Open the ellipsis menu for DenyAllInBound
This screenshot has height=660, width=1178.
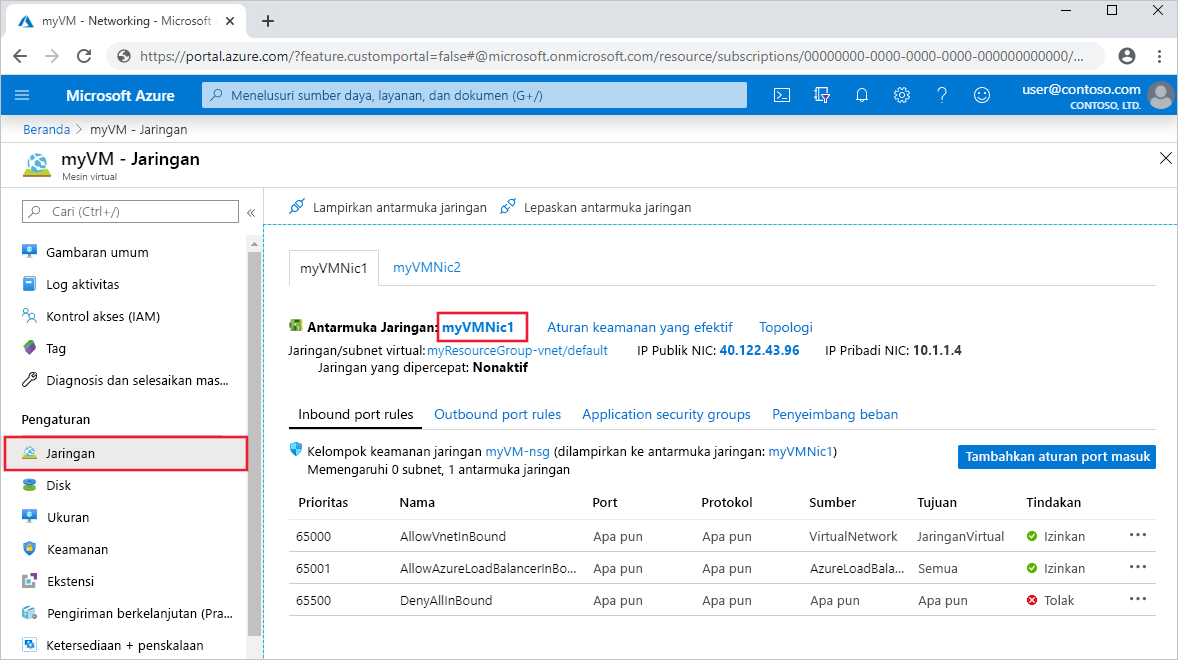click(x=1137, y=599)
